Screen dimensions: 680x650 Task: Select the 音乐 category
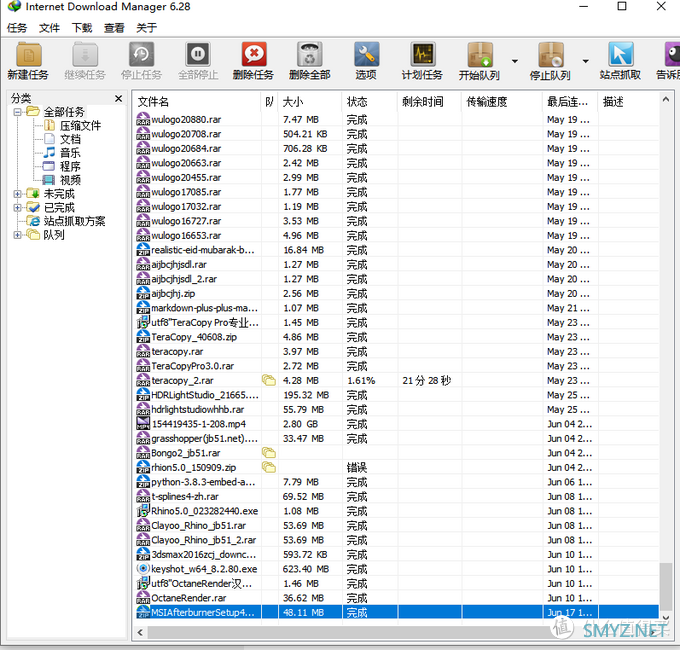[x=70, y=153]
